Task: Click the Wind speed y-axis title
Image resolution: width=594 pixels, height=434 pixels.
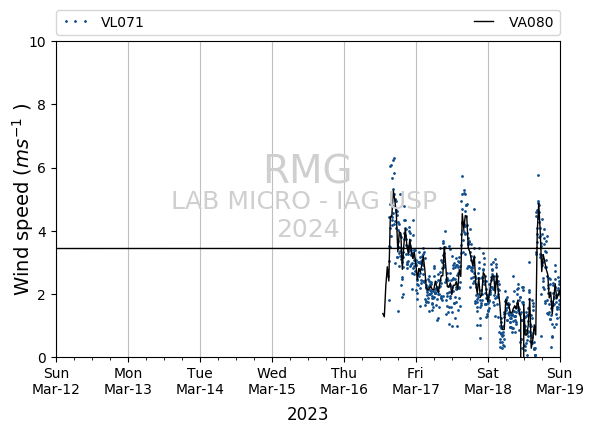Action: pyautogui.click(x=21, y=200)
